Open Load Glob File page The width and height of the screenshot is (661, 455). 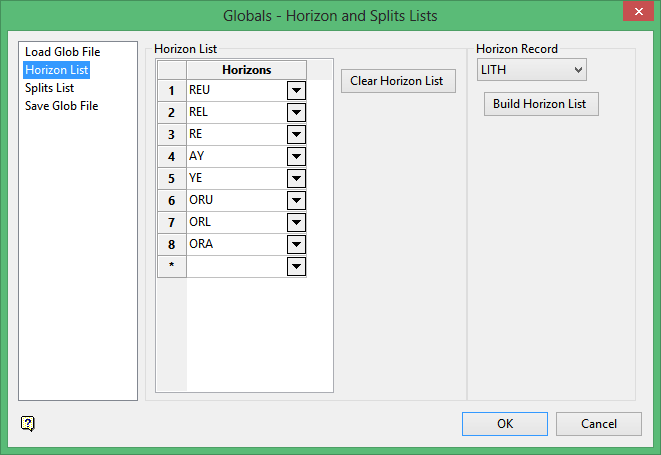point(62,52)
